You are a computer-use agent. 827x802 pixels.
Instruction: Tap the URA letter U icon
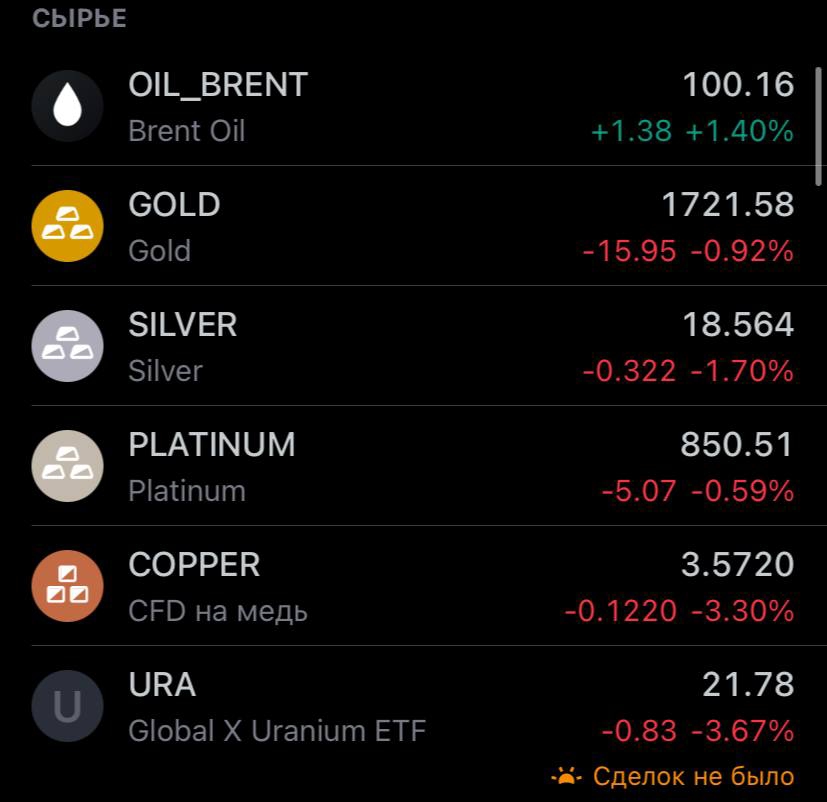[x=68, y=706]
